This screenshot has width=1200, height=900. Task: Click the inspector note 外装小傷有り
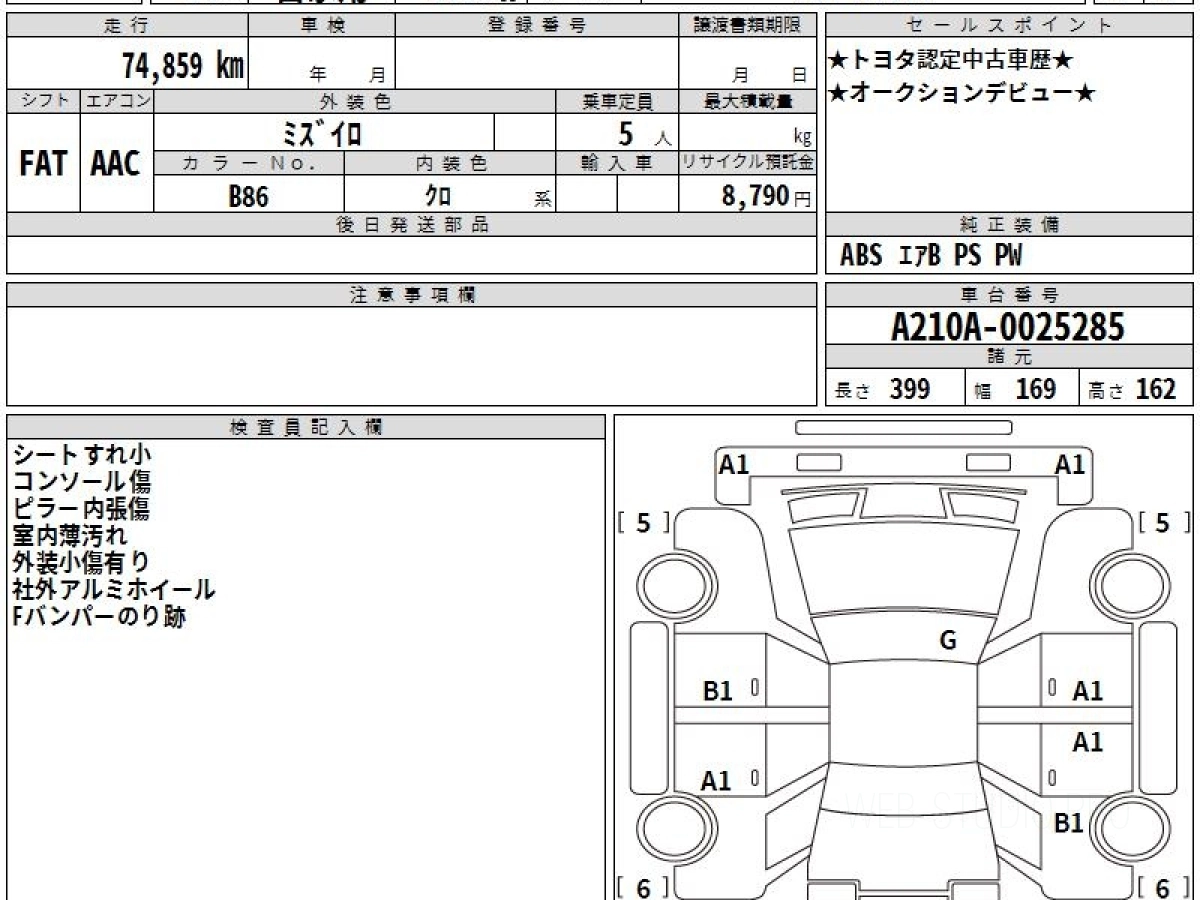[x=82, y=563]
